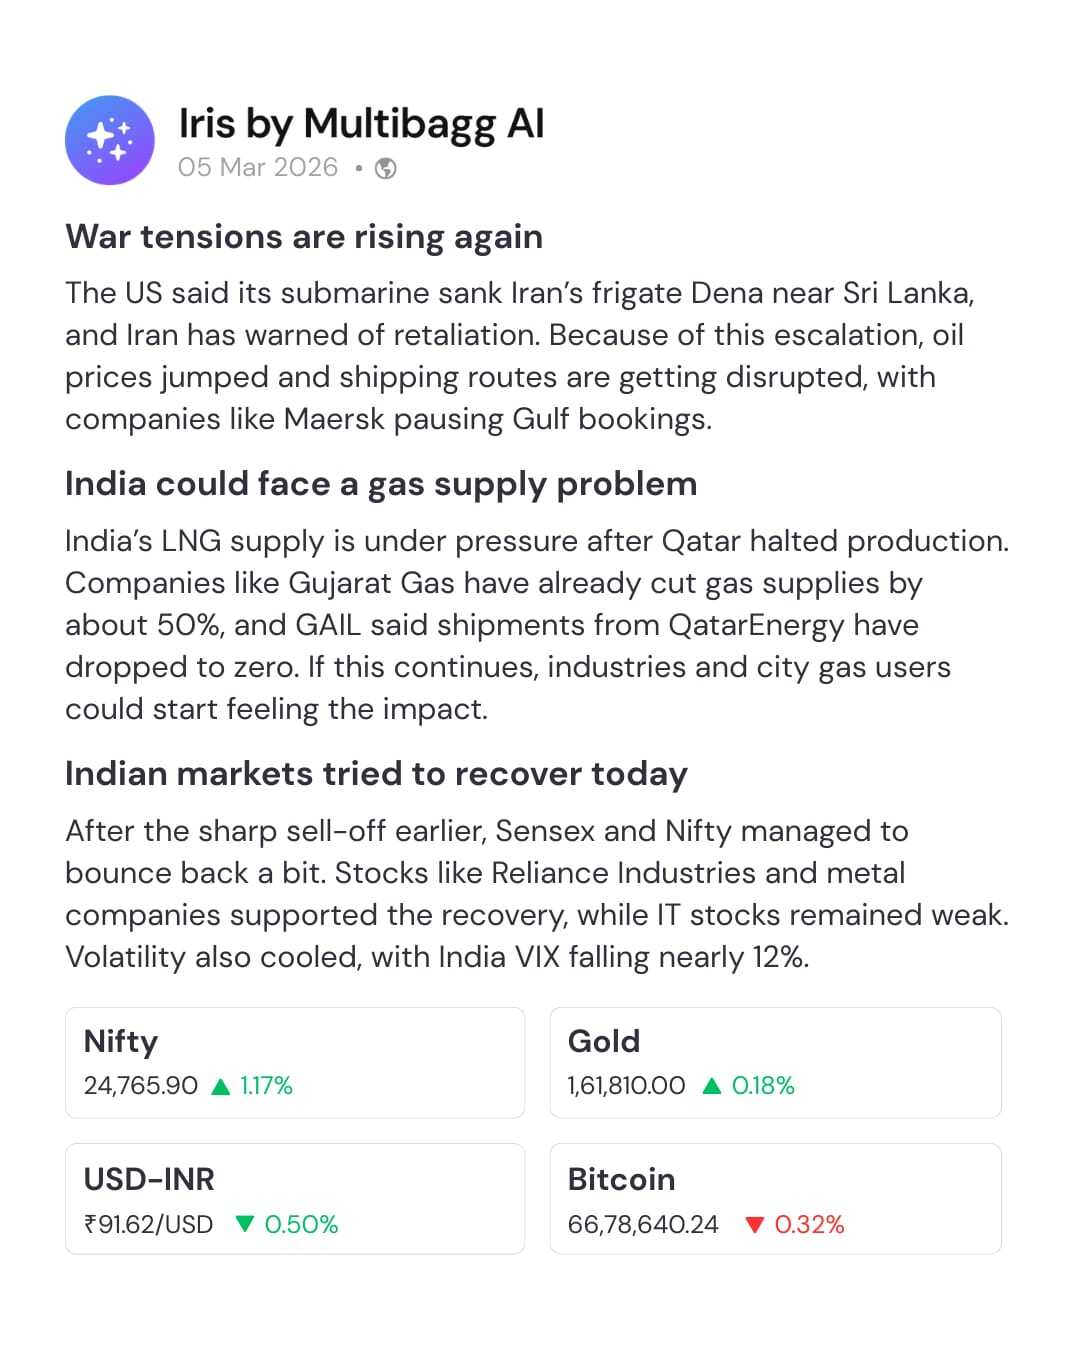
Task: Open the Iris by Multibagg AI profile name
Action: click(361, 124)
